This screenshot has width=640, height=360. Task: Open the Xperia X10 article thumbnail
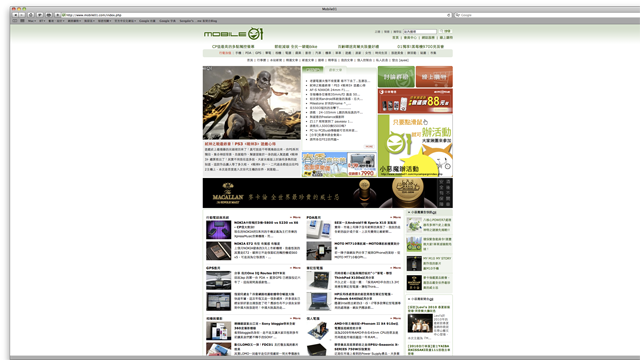(x=319, y=230)
